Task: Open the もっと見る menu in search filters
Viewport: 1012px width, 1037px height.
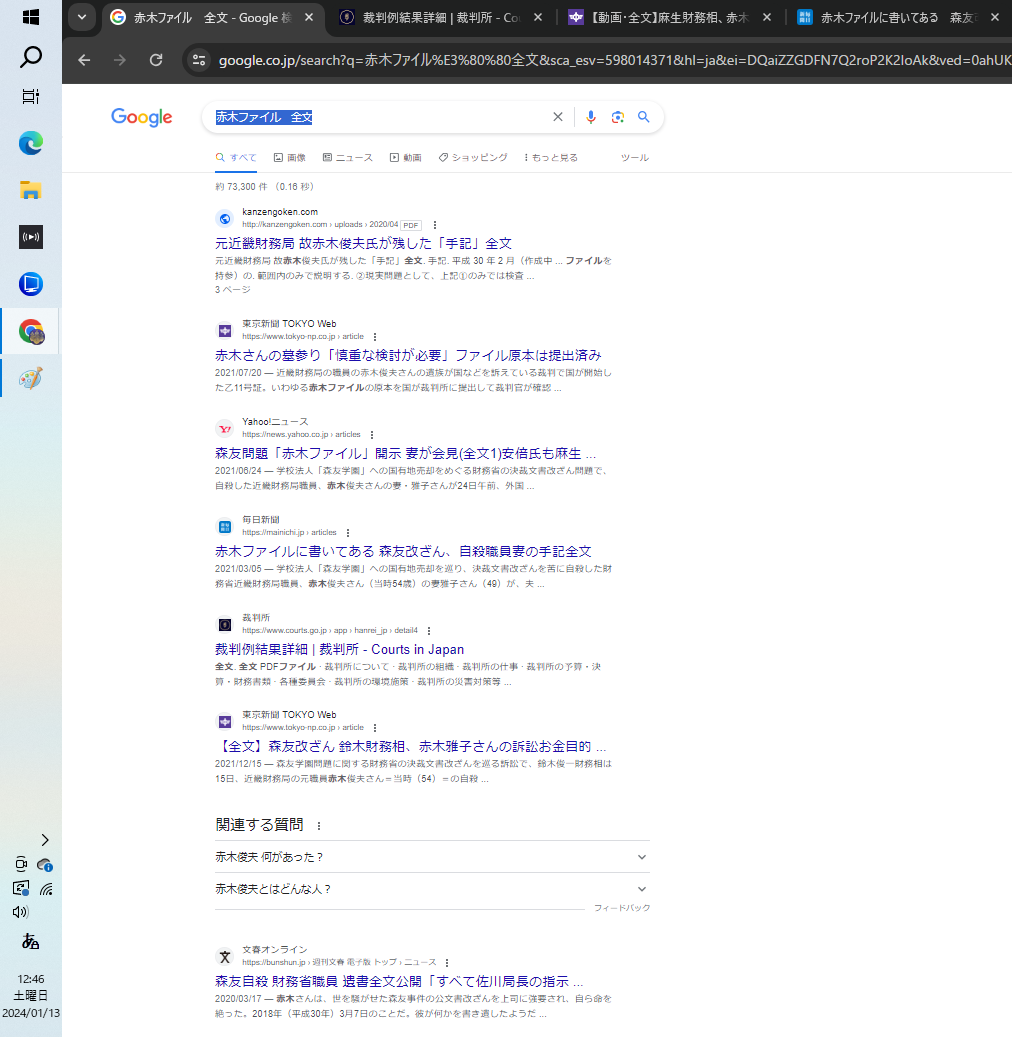Action: click(x=550, y=157)
